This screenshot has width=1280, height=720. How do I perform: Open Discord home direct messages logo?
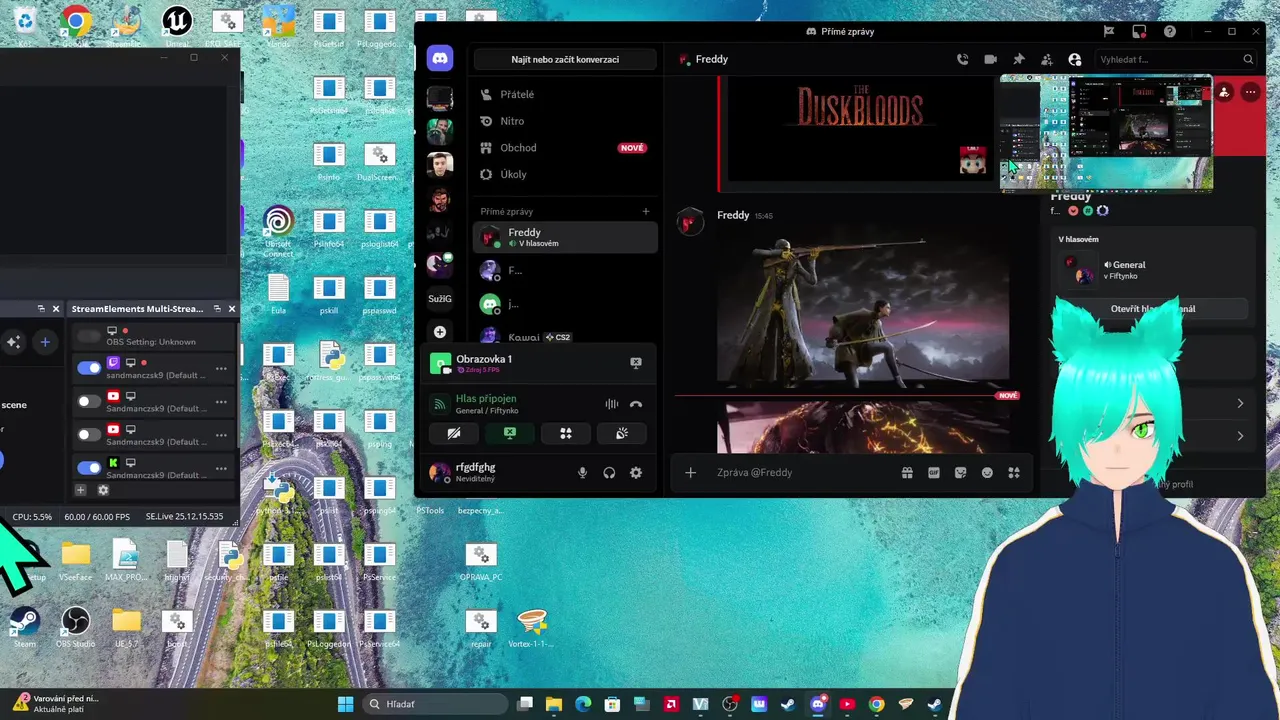[x=440, y=58]
